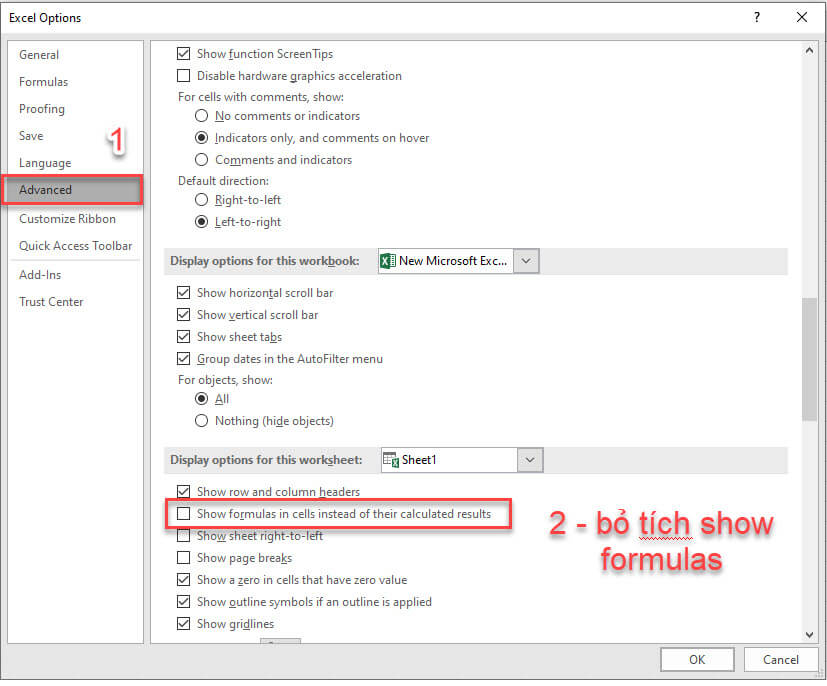Expand the Sheet1 worksheet dropdown arrow
The width and height of the screenshot is (827, 686).
(530, 460)
